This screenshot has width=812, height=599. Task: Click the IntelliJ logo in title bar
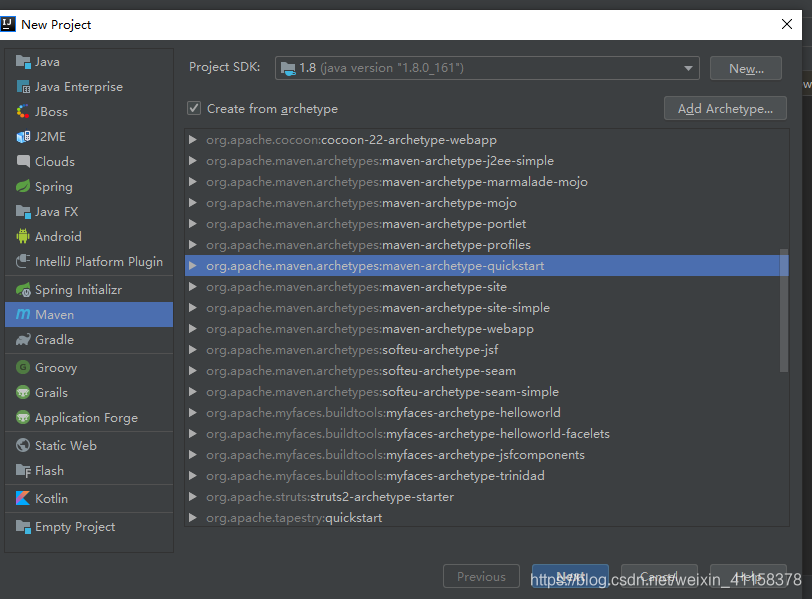click(x=8, y=24)
